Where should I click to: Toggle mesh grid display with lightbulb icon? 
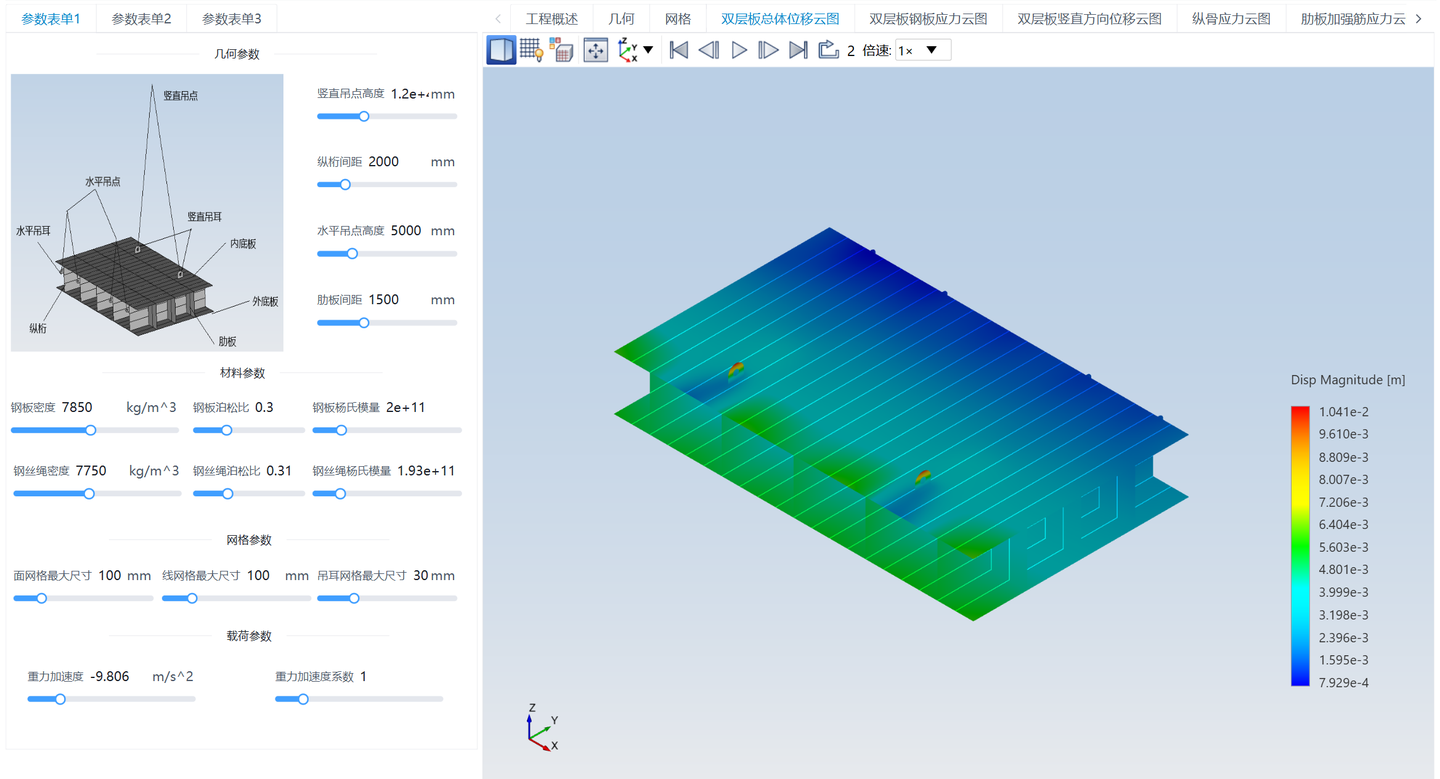pyautogui.click(x=531, y=50)
